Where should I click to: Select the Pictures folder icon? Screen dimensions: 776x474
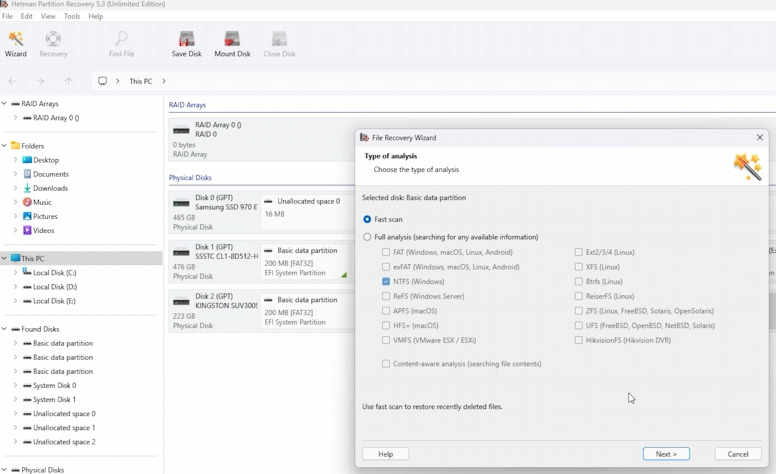27,216
